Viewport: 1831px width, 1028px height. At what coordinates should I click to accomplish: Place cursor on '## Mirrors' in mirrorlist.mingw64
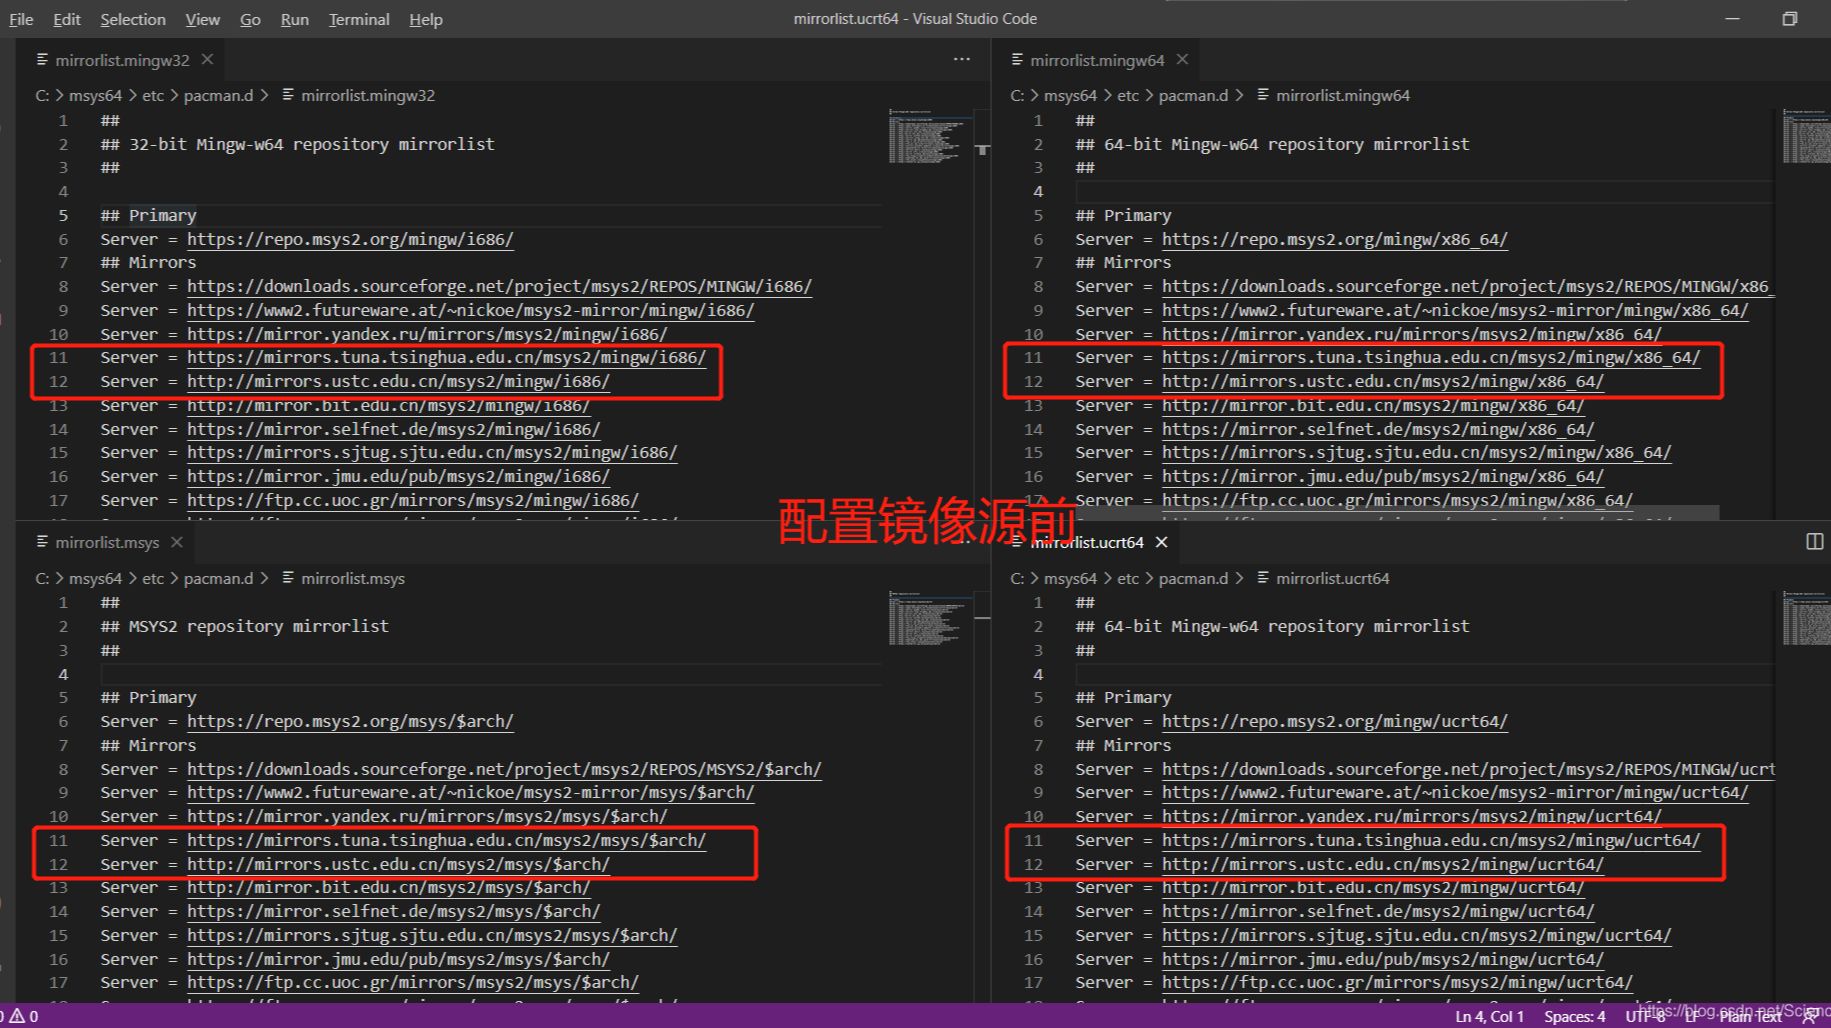pyautogui.click(x=1122, y=262)
